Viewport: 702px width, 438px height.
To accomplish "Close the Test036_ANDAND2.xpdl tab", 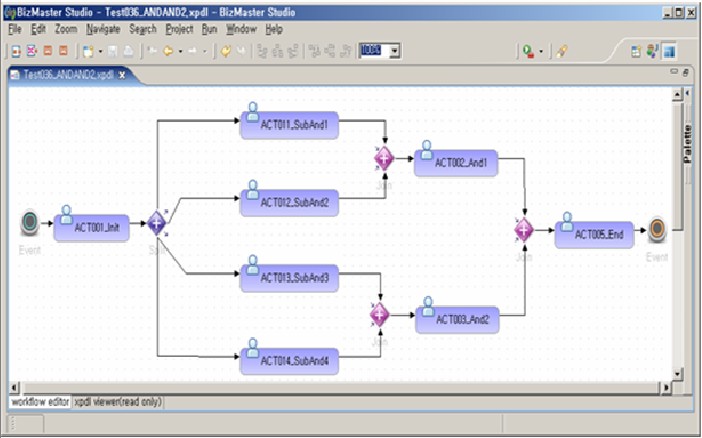I will (121, 75).
